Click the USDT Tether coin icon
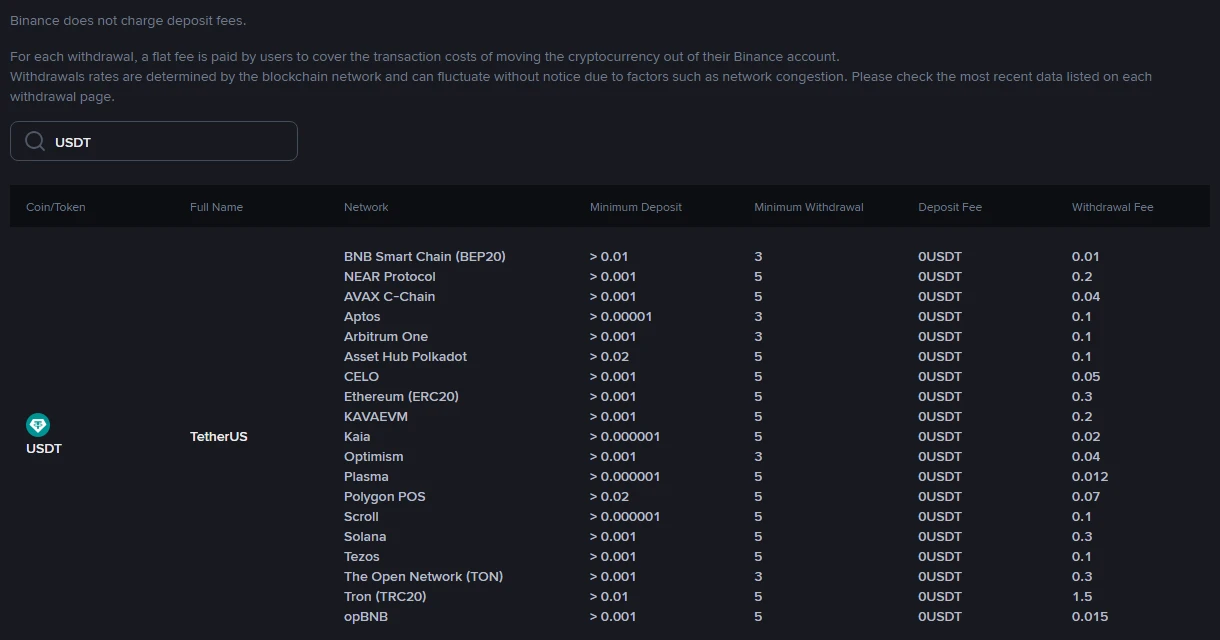This screenshot has width=1220, height=640. [x=38, y=425]
